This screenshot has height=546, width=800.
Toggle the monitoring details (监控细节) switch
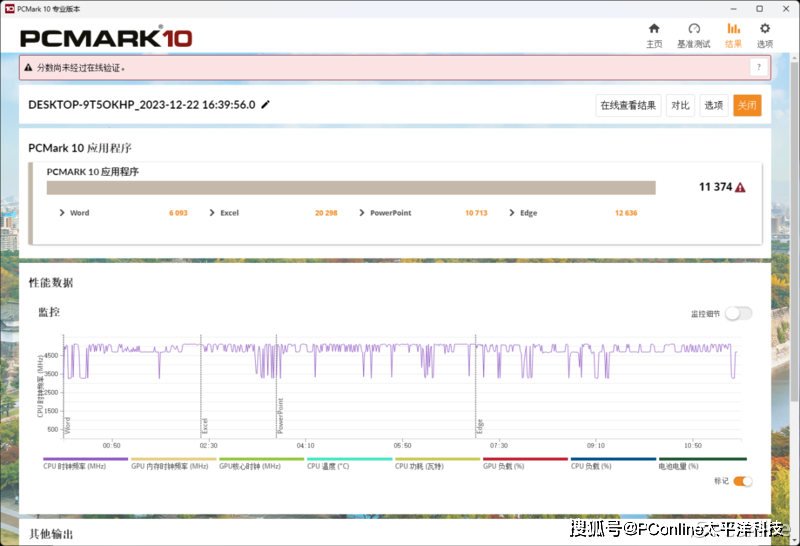coord(739,313)
